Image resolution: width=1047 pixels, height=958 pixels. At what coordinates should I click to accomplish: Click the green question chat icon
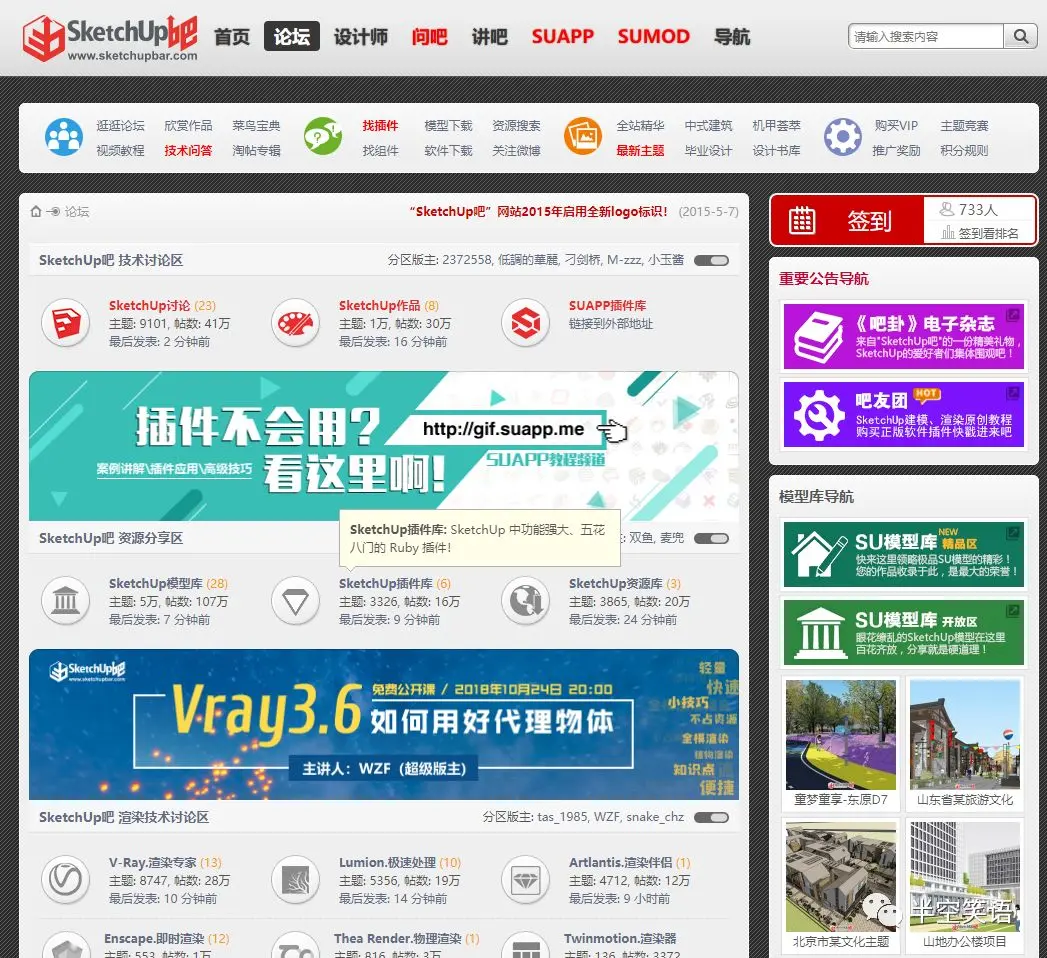point(323,136)
